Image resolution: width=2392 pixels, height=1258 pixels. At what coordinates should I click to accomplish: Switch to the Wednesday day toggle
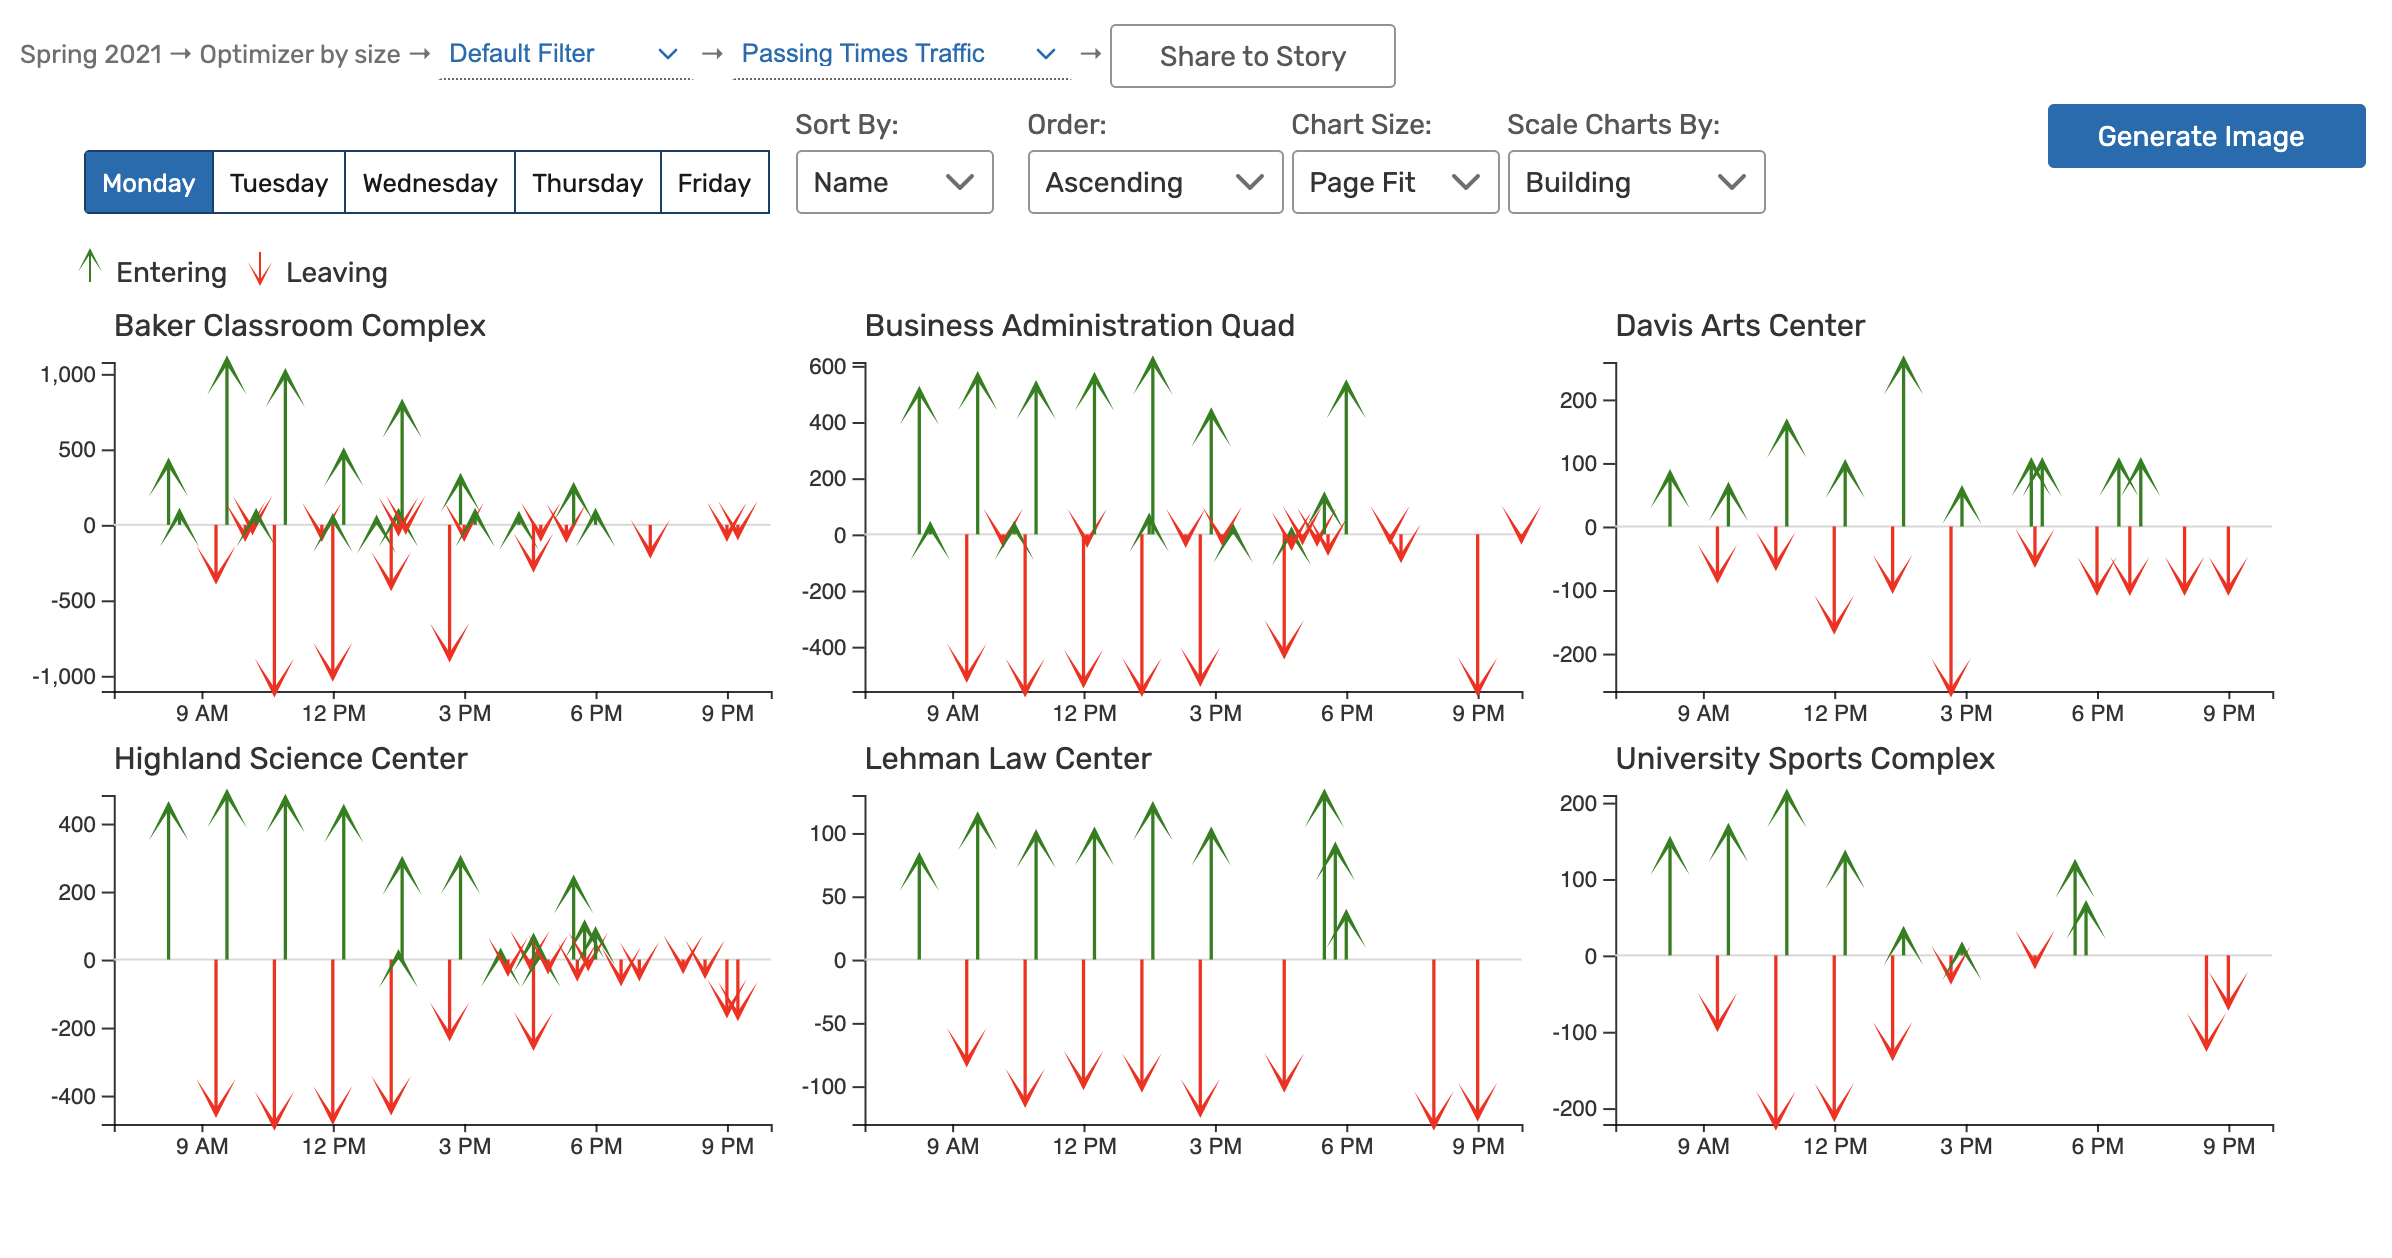pyautogui.click(x=430, y=183)
